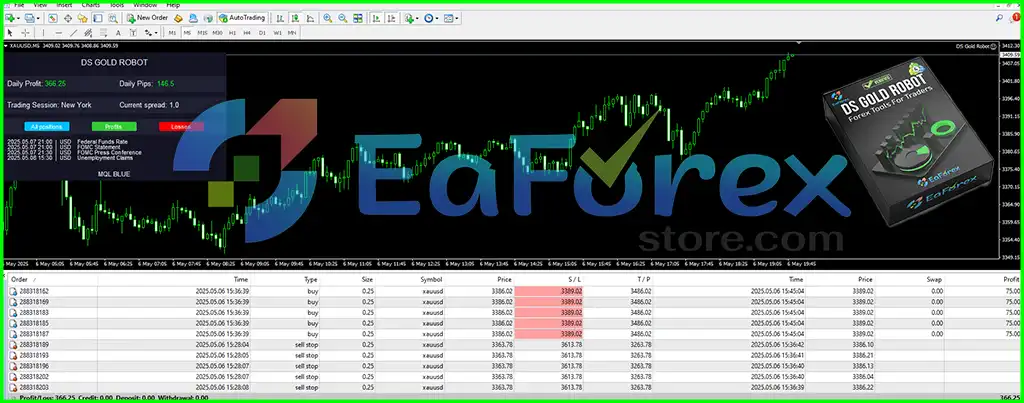Switch timeframe to M30
This screenshot has height=403, width=1024.
[x=217, y=33]
